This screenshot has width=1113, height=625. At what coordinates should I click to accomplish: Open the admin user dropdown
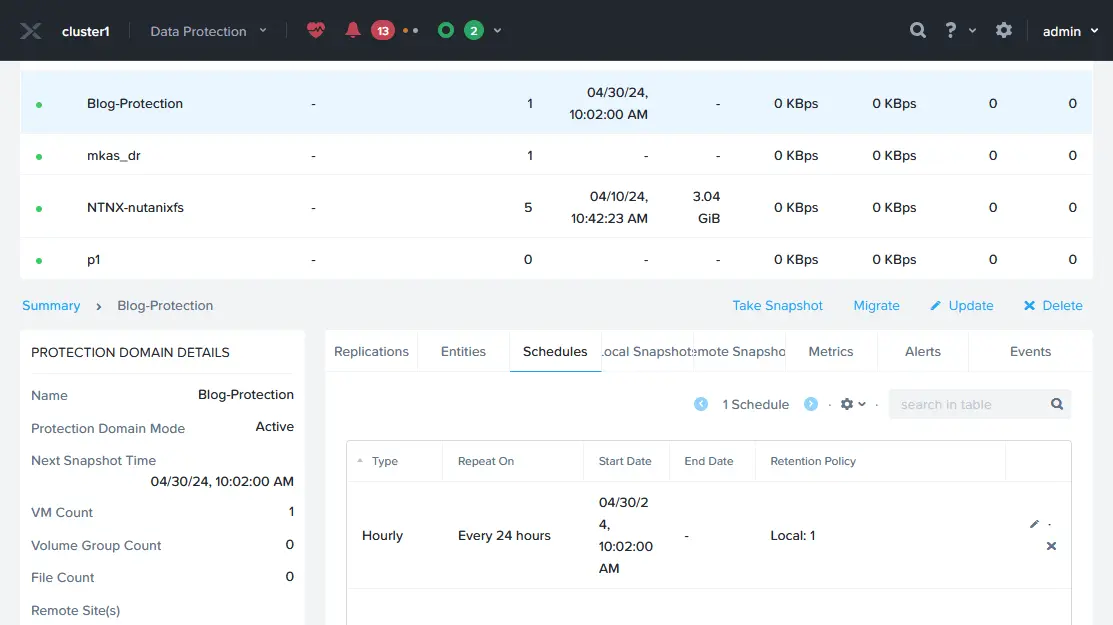(x=1070, y=31)
